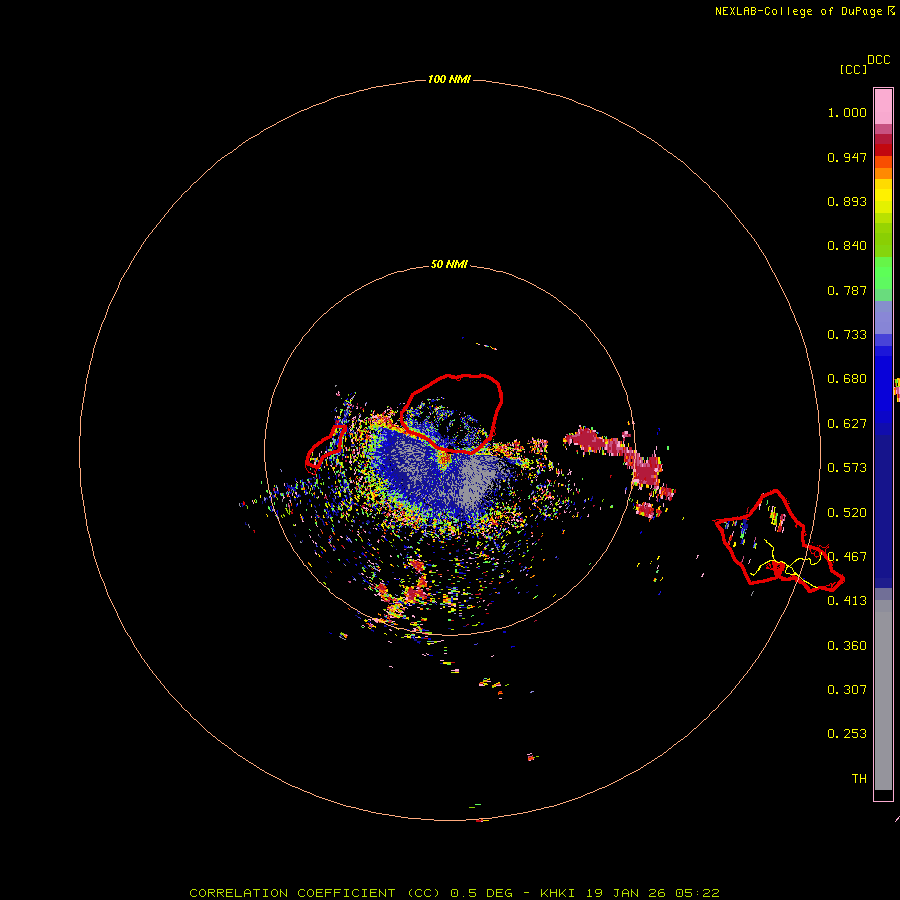Click the red-outlined island at right edge

click(x=778, y=541)
